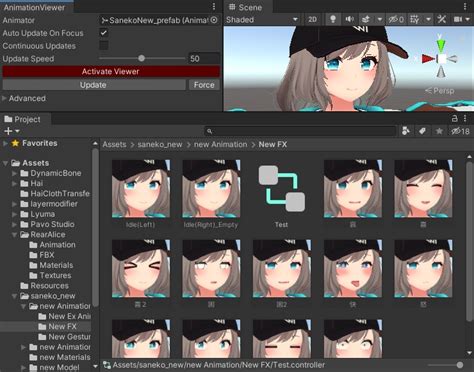Screen dimensions: 474x372
Task: Open scene tools wrench settings icon
Action: (x=442, y=19)
